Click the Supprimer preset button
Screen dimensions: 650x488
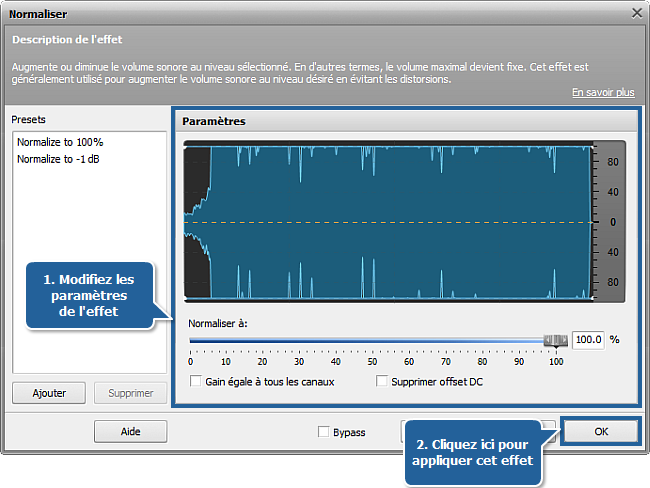coord(131,393)
